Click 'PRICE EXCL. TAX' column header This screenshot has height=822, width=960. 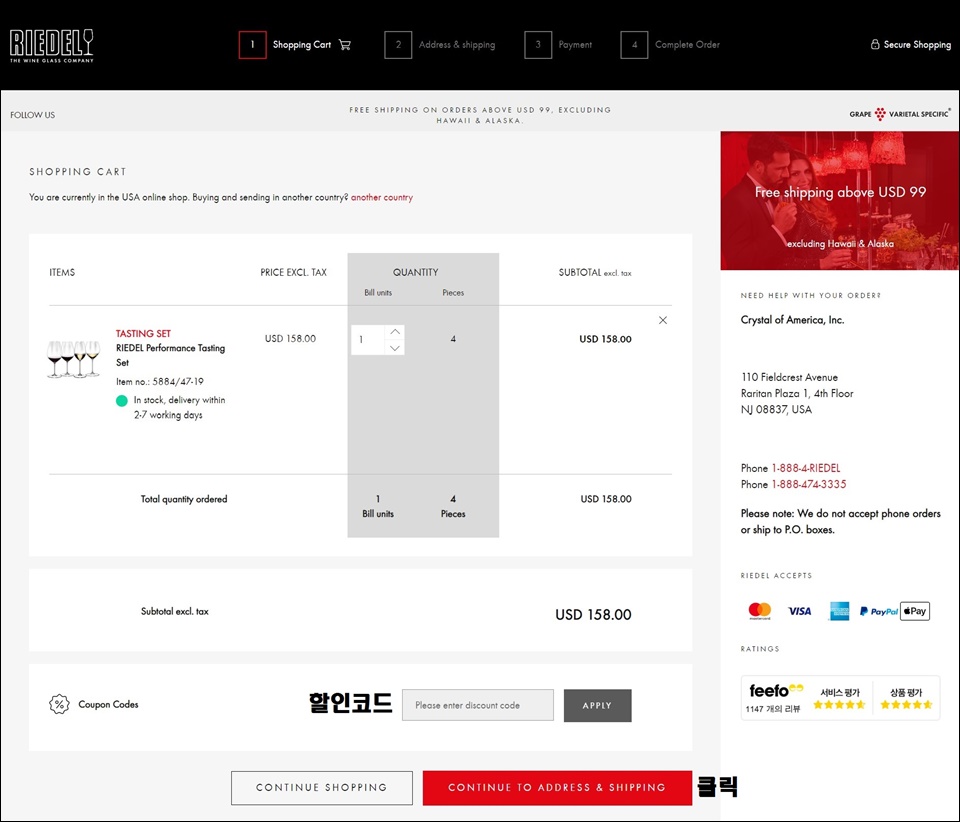293,272
